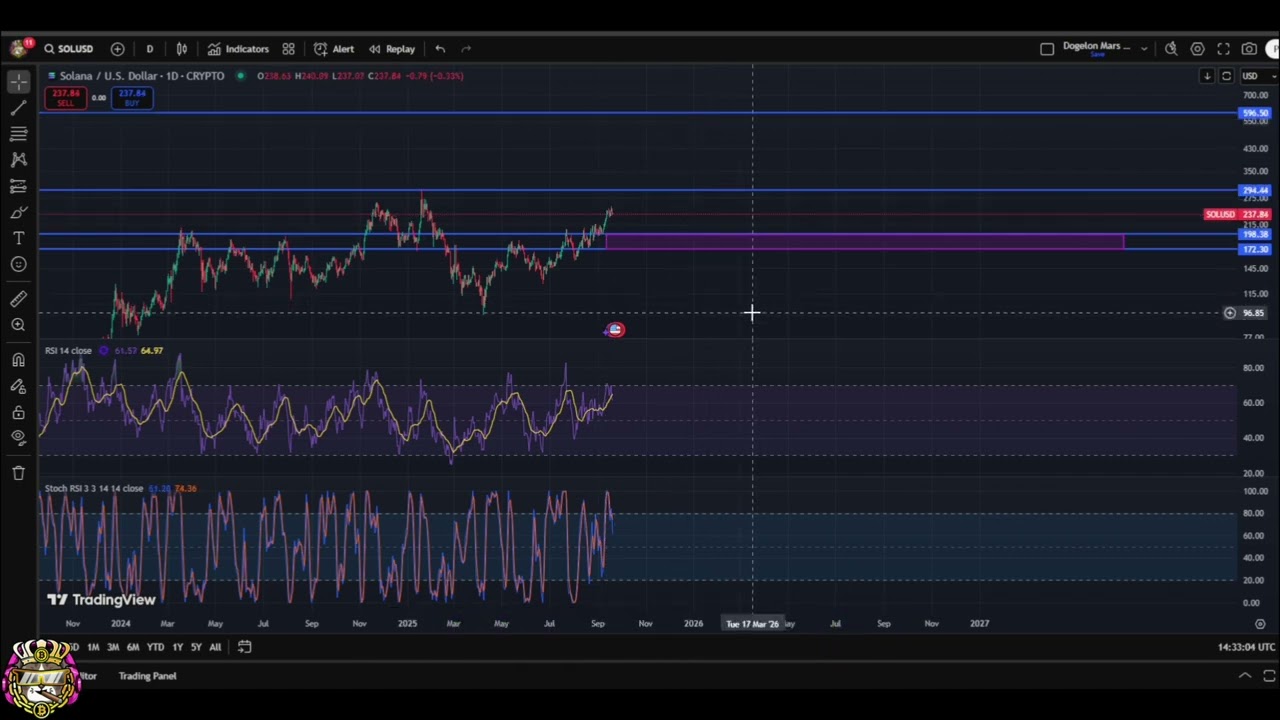Select the ruler measure tool

18,299
